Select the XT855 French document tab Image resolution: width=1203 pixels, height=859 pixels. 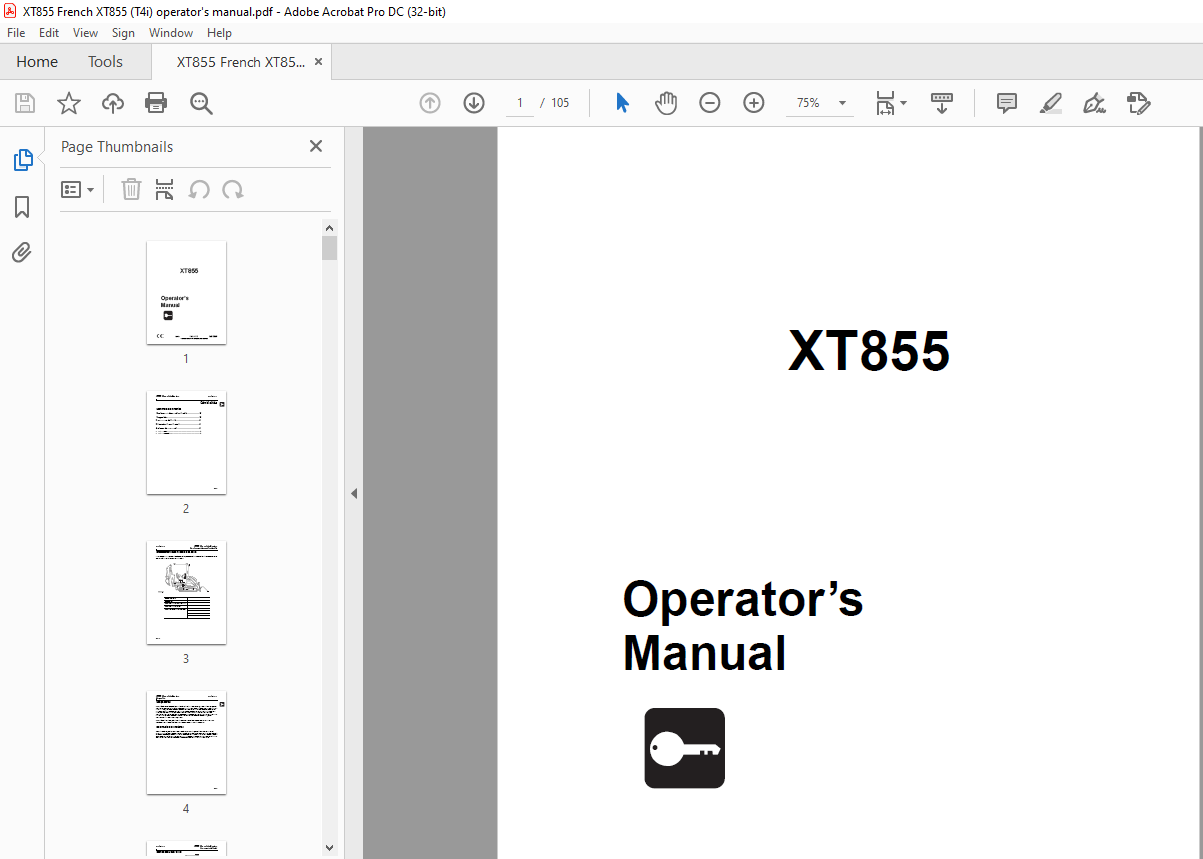point(241,62)
